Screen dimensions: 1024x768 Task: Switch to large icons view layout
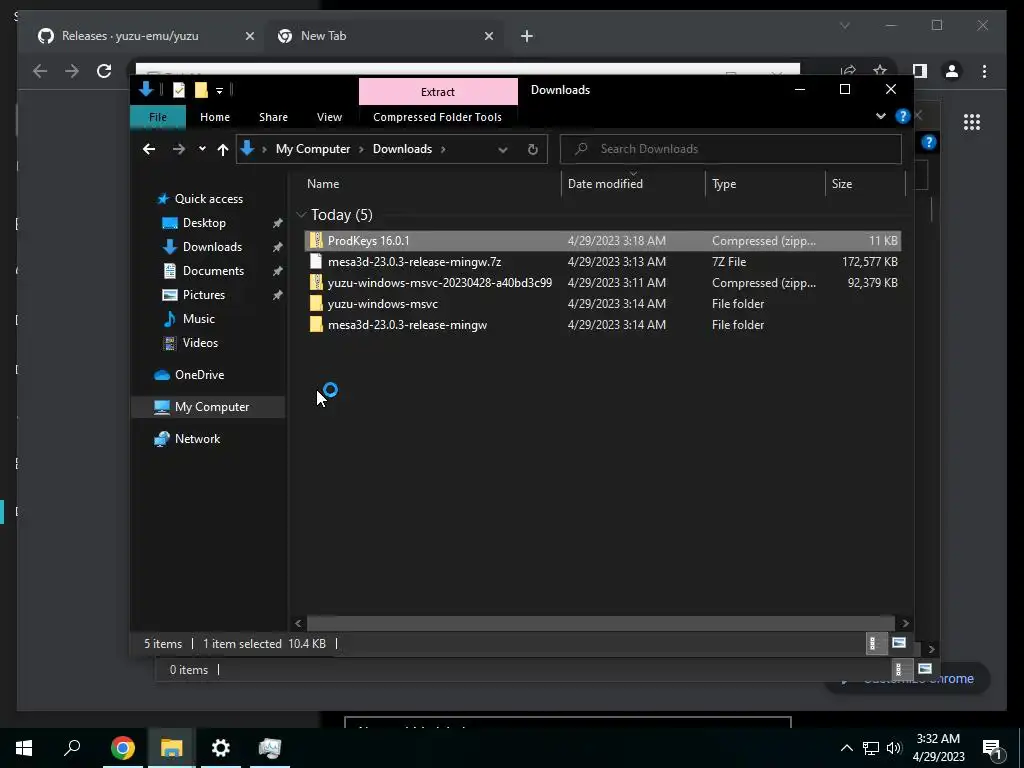pyautogui.click(x=899, y=643)
